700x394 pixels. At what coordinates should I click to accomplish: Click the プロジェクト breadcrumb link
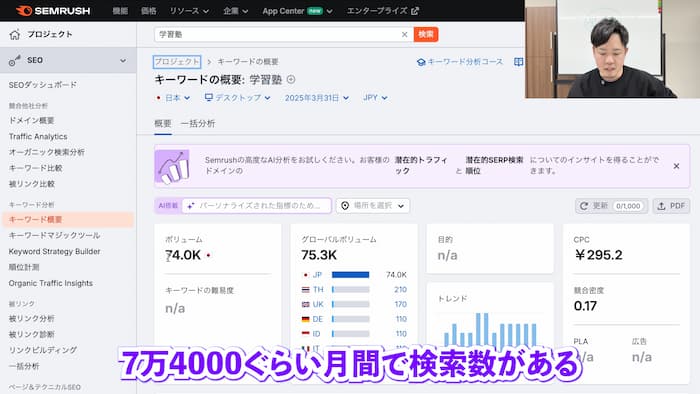(x=177, y=62)
